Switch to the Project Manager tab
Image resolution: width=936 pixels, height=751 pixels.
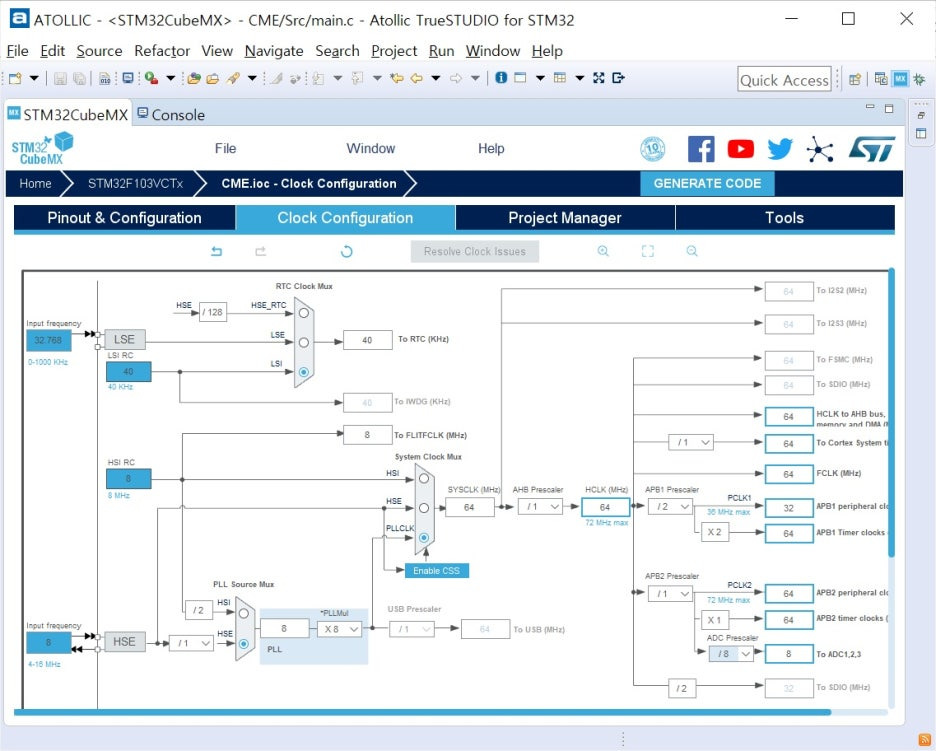(x=565, y=218)
